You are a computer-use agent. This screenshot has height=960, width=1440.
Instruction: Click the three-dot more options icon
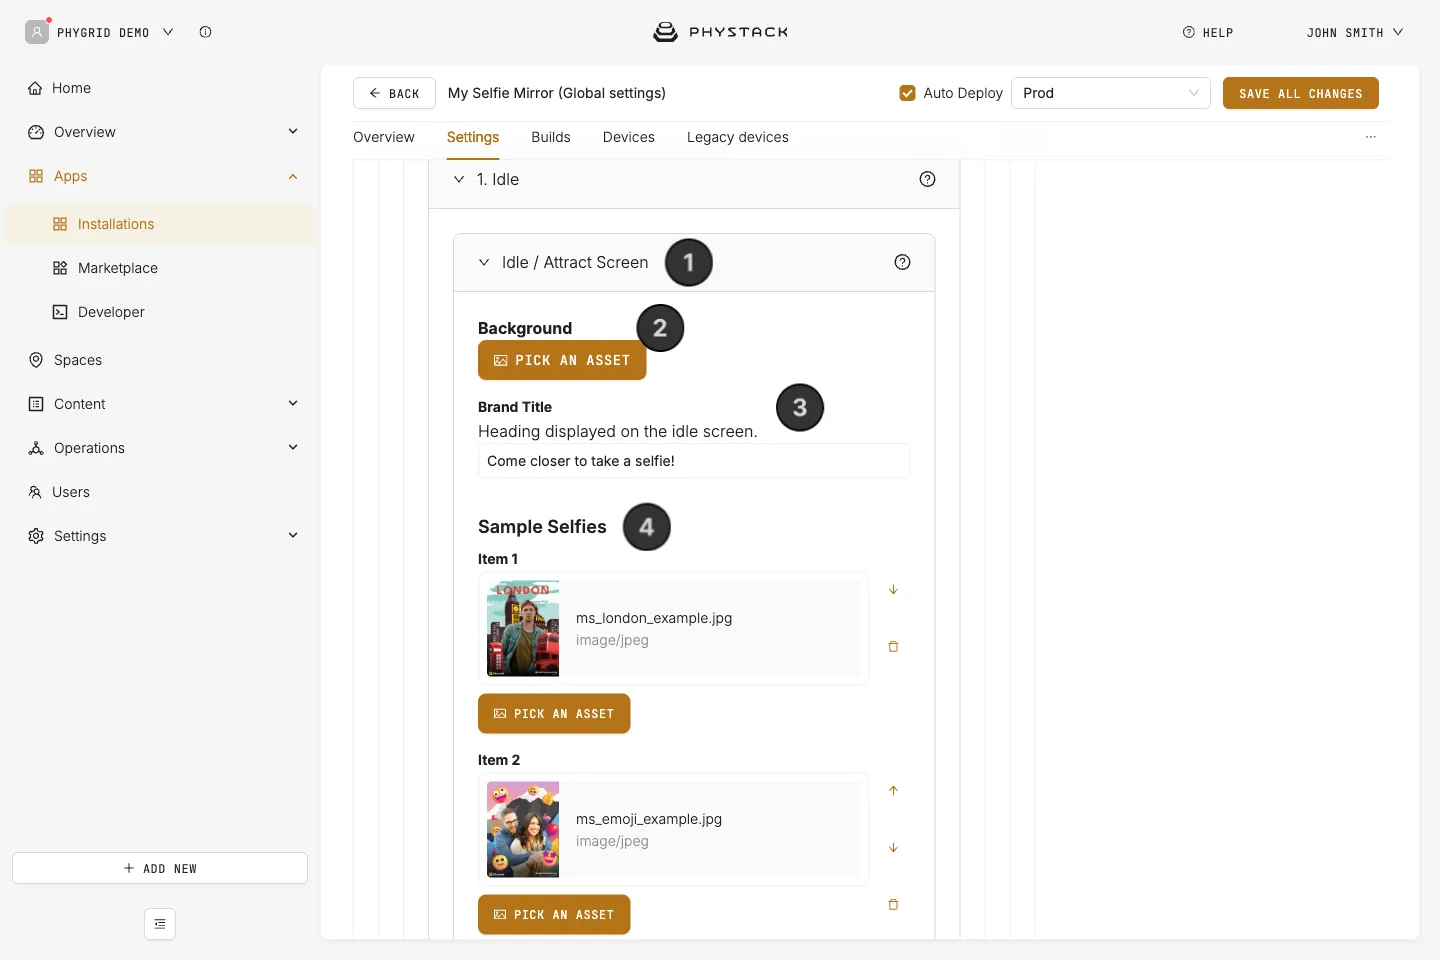click(x=1370, y=137)
